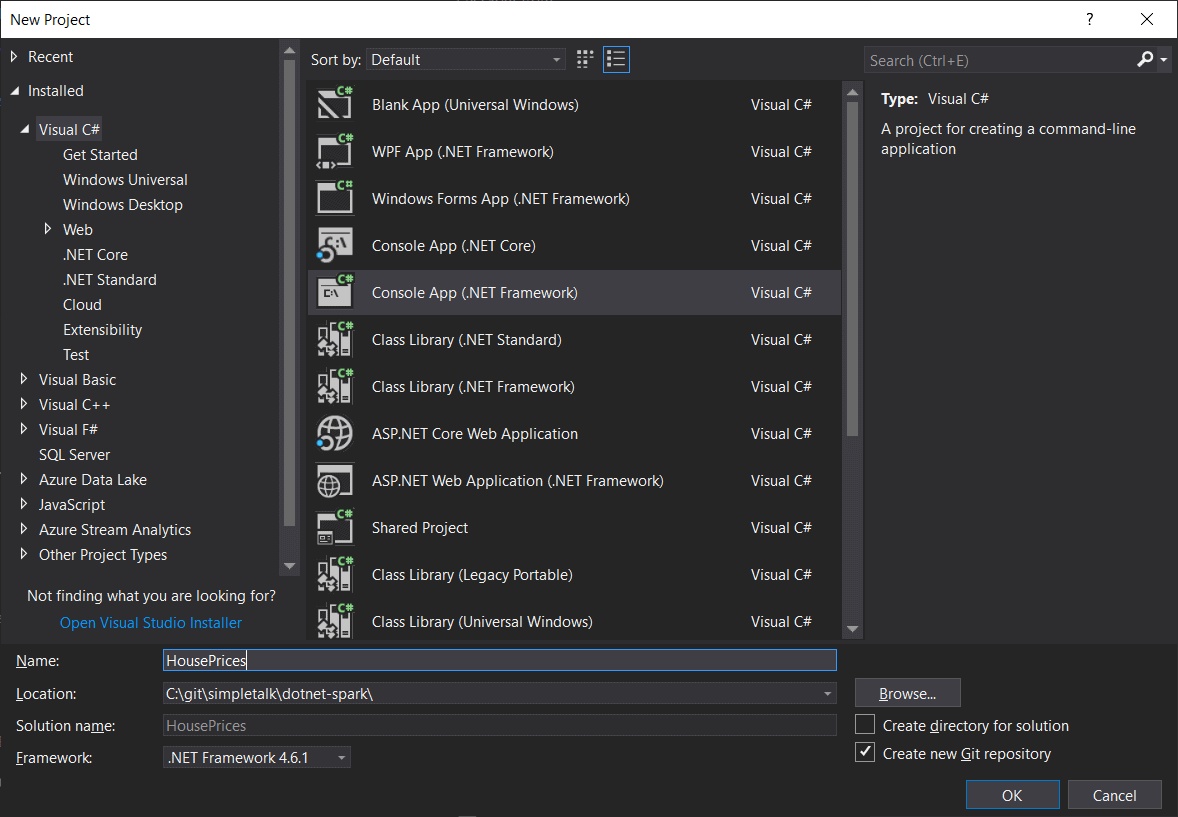Select Extensibility category
The width and height of the screenshot is (1178, 817).
(102, 329)
